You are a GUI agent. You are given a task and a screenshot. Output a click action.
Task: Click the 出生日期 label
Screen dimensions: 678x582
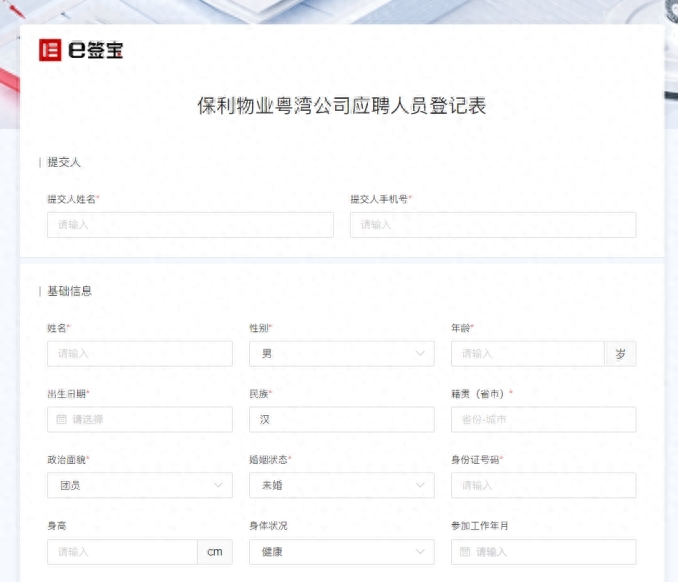coord(66,394)
